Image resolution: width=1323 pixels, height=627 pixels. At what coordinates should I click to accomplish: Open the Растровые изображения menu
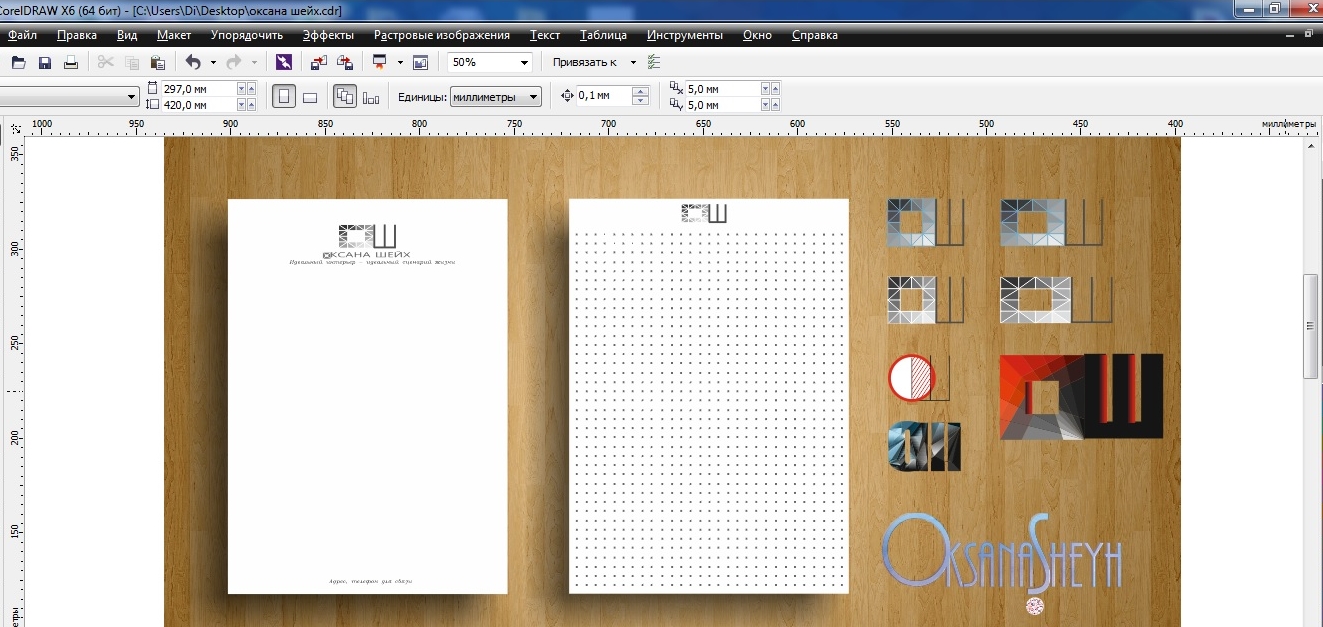point(442,35)
